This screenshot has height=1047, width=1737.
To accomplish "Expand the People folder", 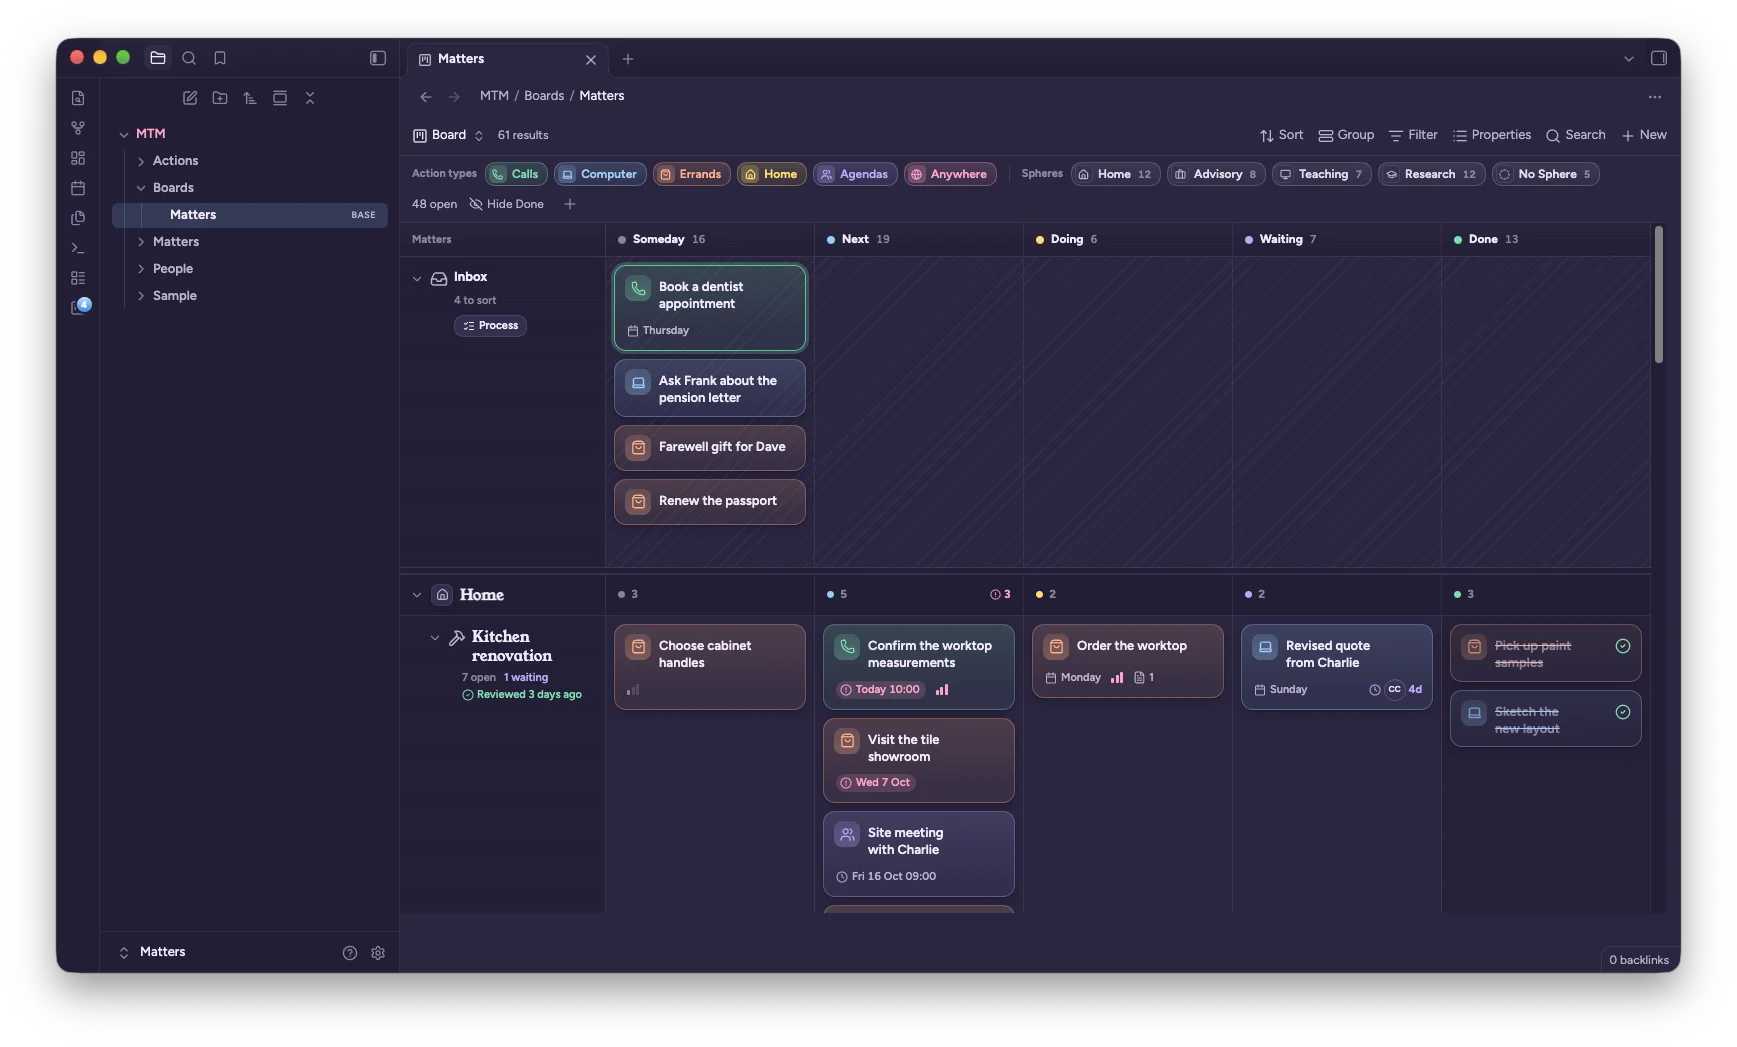I will (x=141, y=269).
